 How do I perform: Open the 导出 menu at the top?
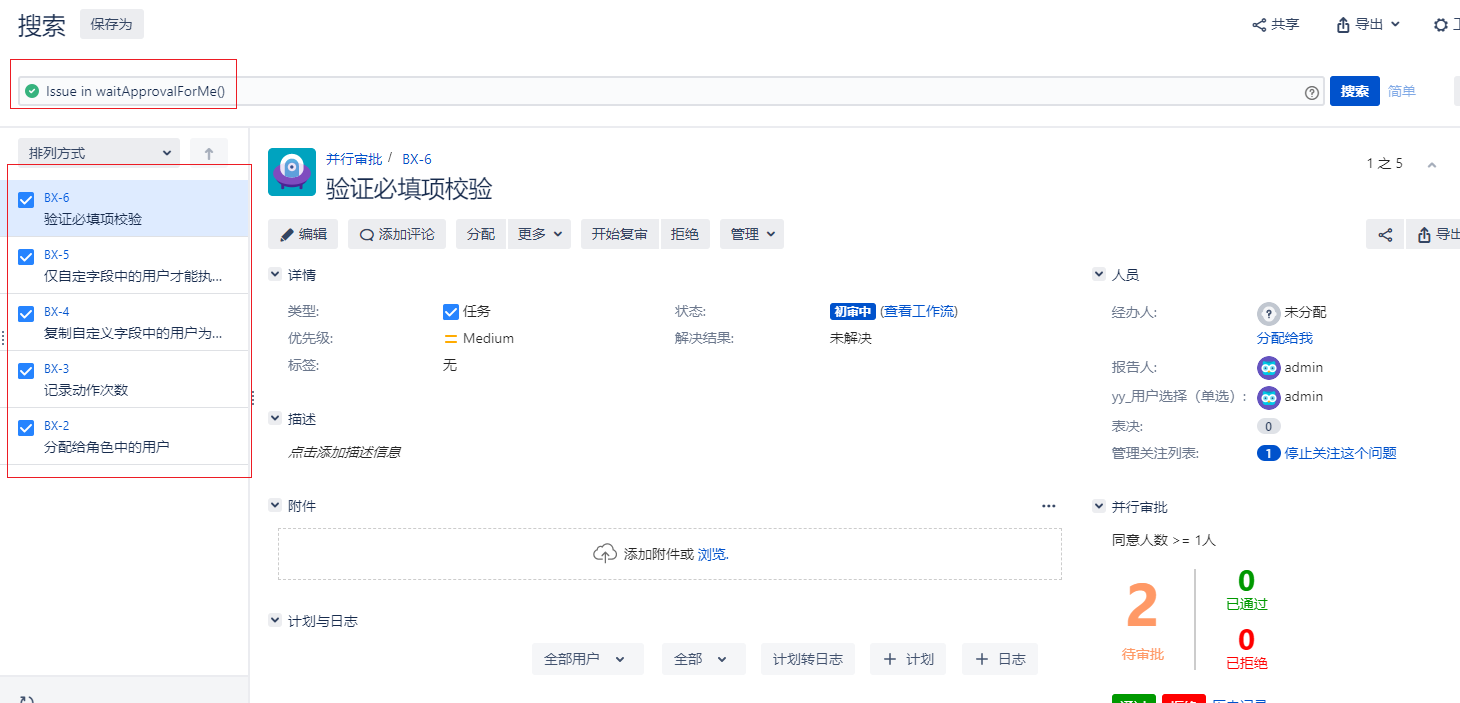(x=1368, y=25)
